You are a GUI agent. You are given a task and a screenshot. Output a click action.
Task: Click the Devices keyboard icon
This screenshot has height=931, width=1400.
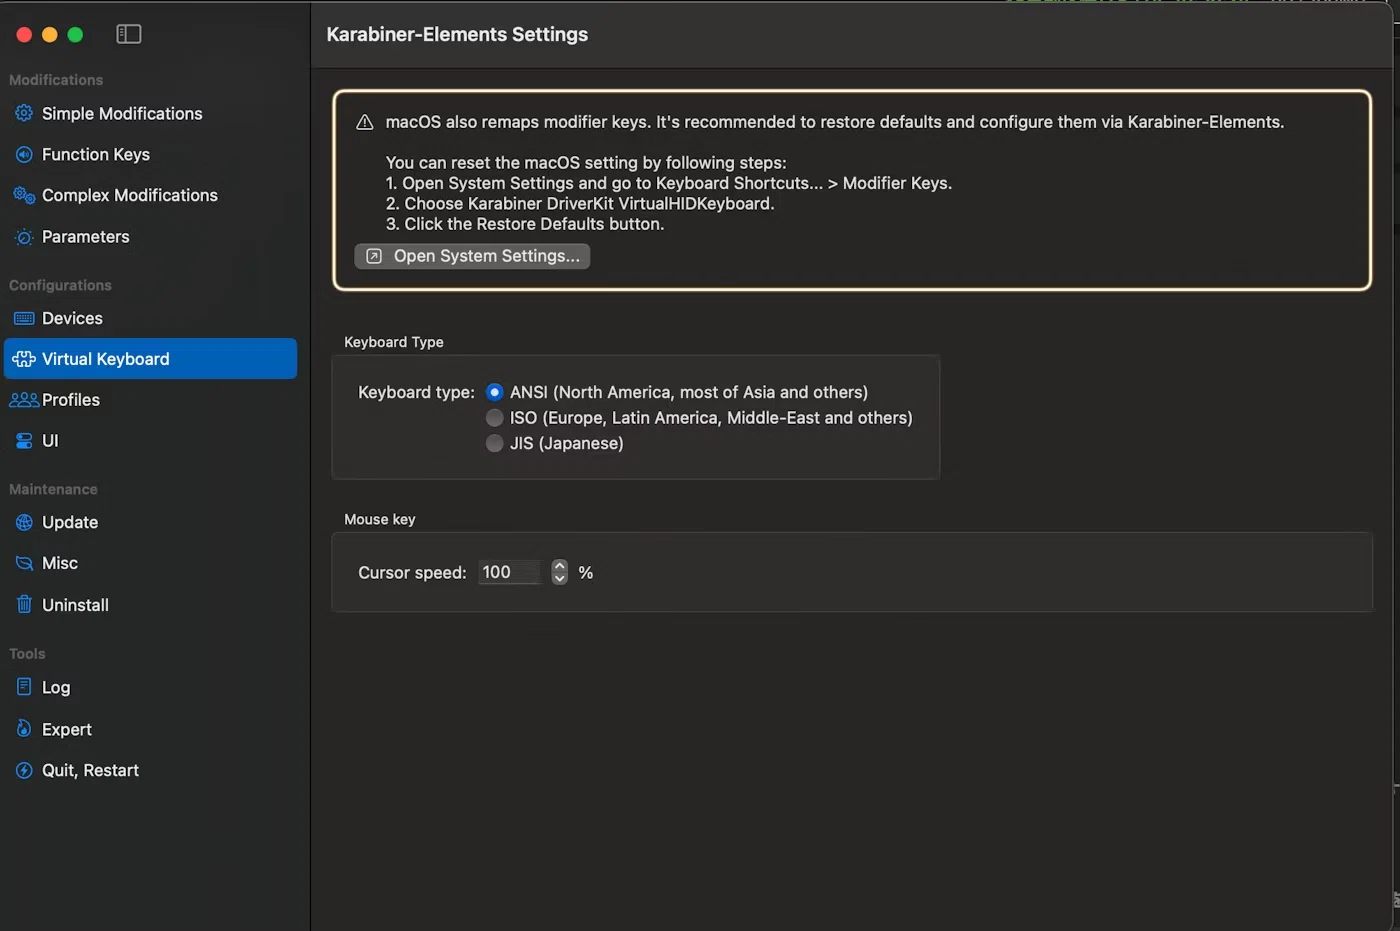[x=24, y=319]
